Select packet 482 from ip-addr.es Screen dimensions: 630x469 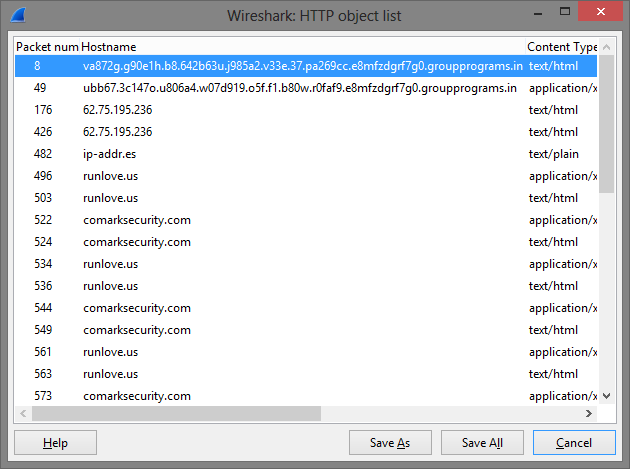[x=306, y=154]
